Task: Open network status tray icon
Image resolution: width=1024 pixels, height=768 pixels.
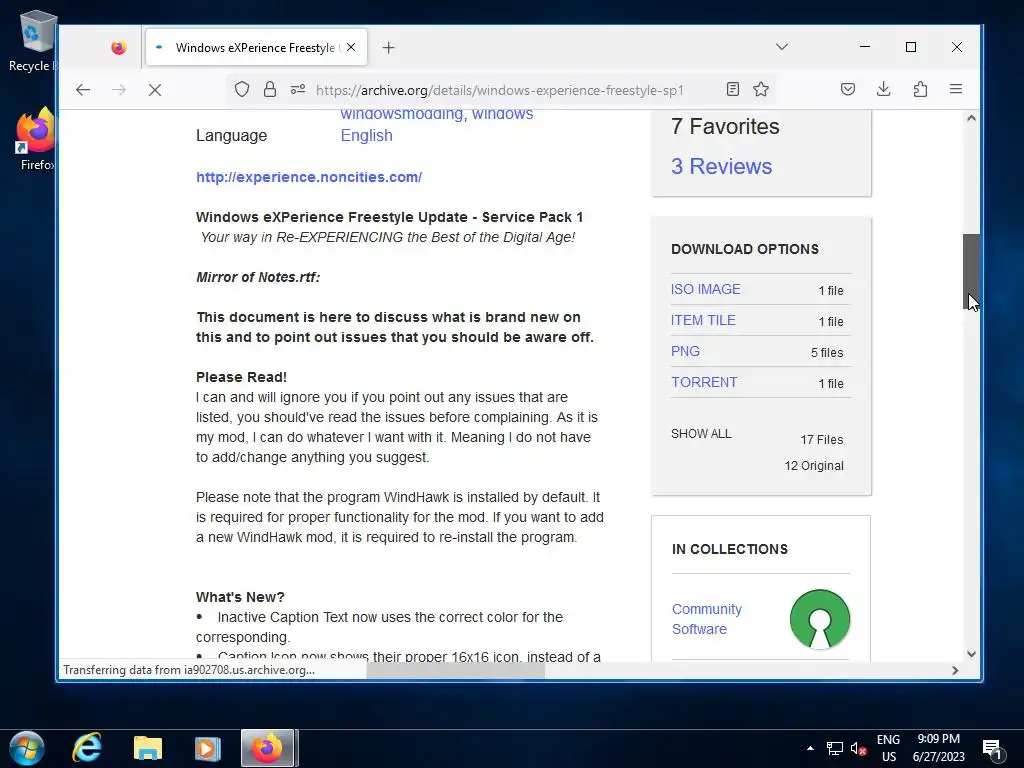Action: (x=835, y=748)
